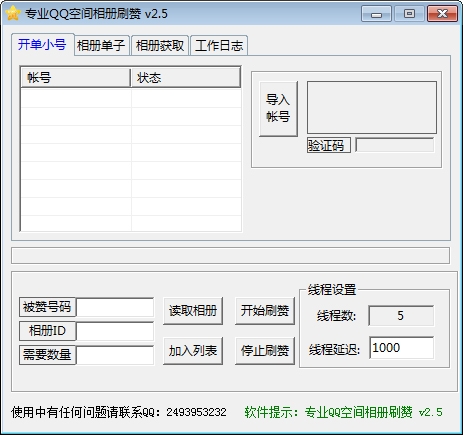
Task: Click the 线程数 field showing 5
Action: tap(401, 315)
